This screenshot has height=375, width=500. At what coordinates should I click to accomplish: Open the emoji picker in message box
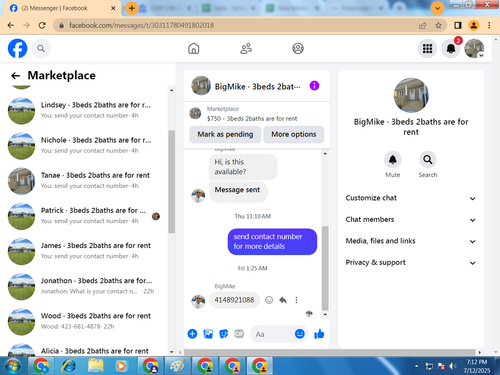click(x=300, y=334)
